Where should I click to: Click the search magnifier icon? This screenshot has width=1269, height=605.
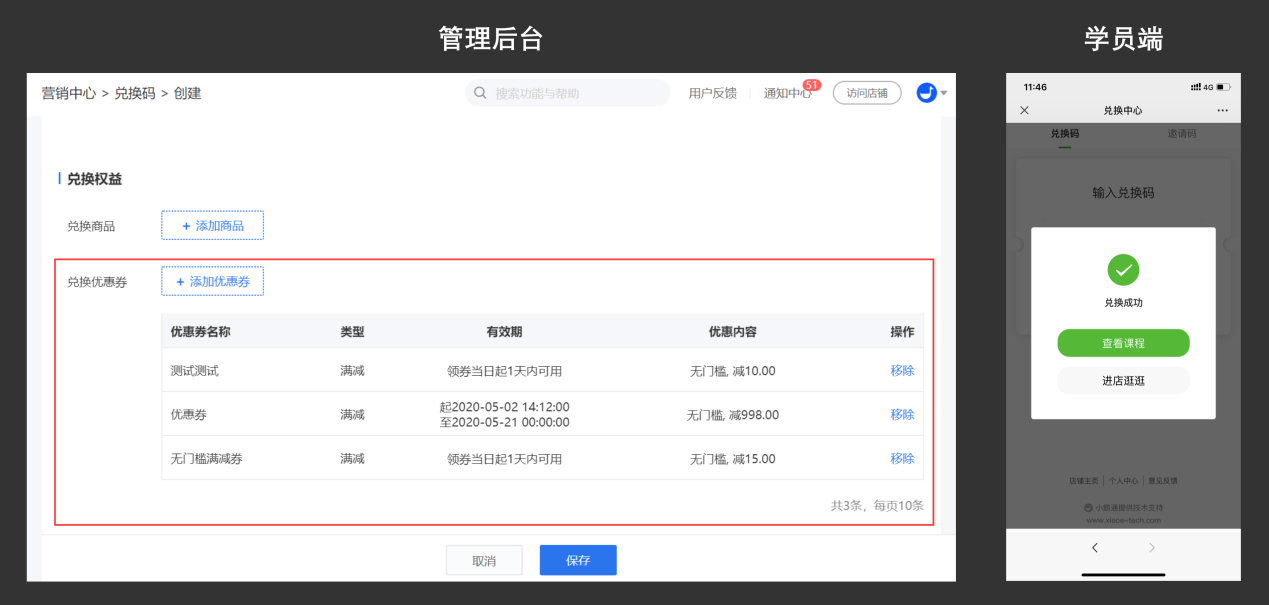click(x=480, y=93)
